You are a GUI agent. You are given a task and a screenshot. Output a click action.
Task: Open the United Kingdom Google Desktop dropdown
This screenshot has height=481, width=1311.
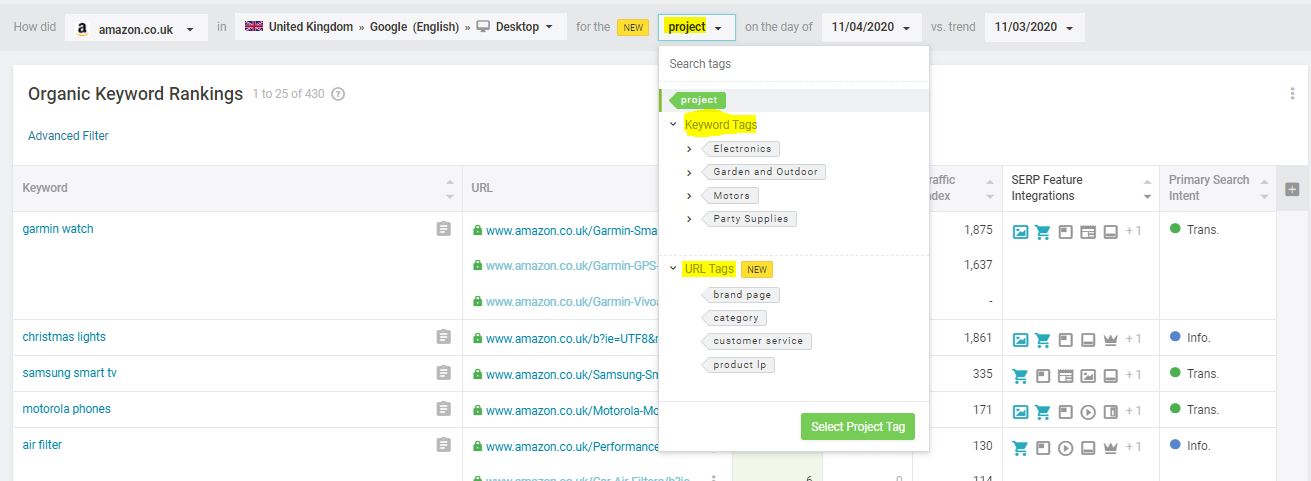[x=400, y=27]
